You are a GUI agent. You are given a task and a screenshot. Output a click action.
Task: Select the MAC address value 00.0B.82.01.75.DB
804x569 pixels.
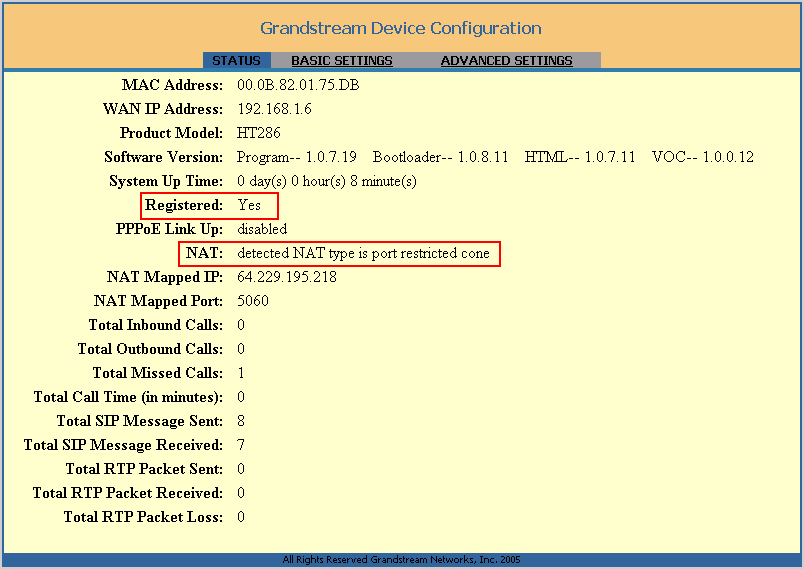[x=298, y=85]
